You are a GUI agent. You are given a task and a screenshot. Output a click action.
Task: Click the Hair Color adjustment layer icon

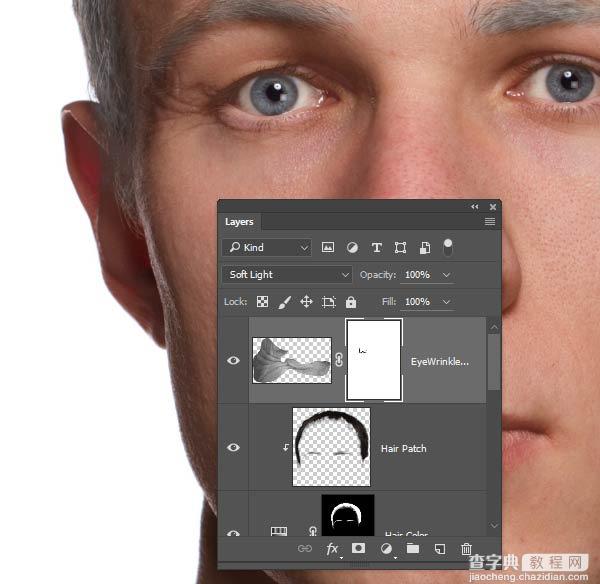click(x=279, y=531)
